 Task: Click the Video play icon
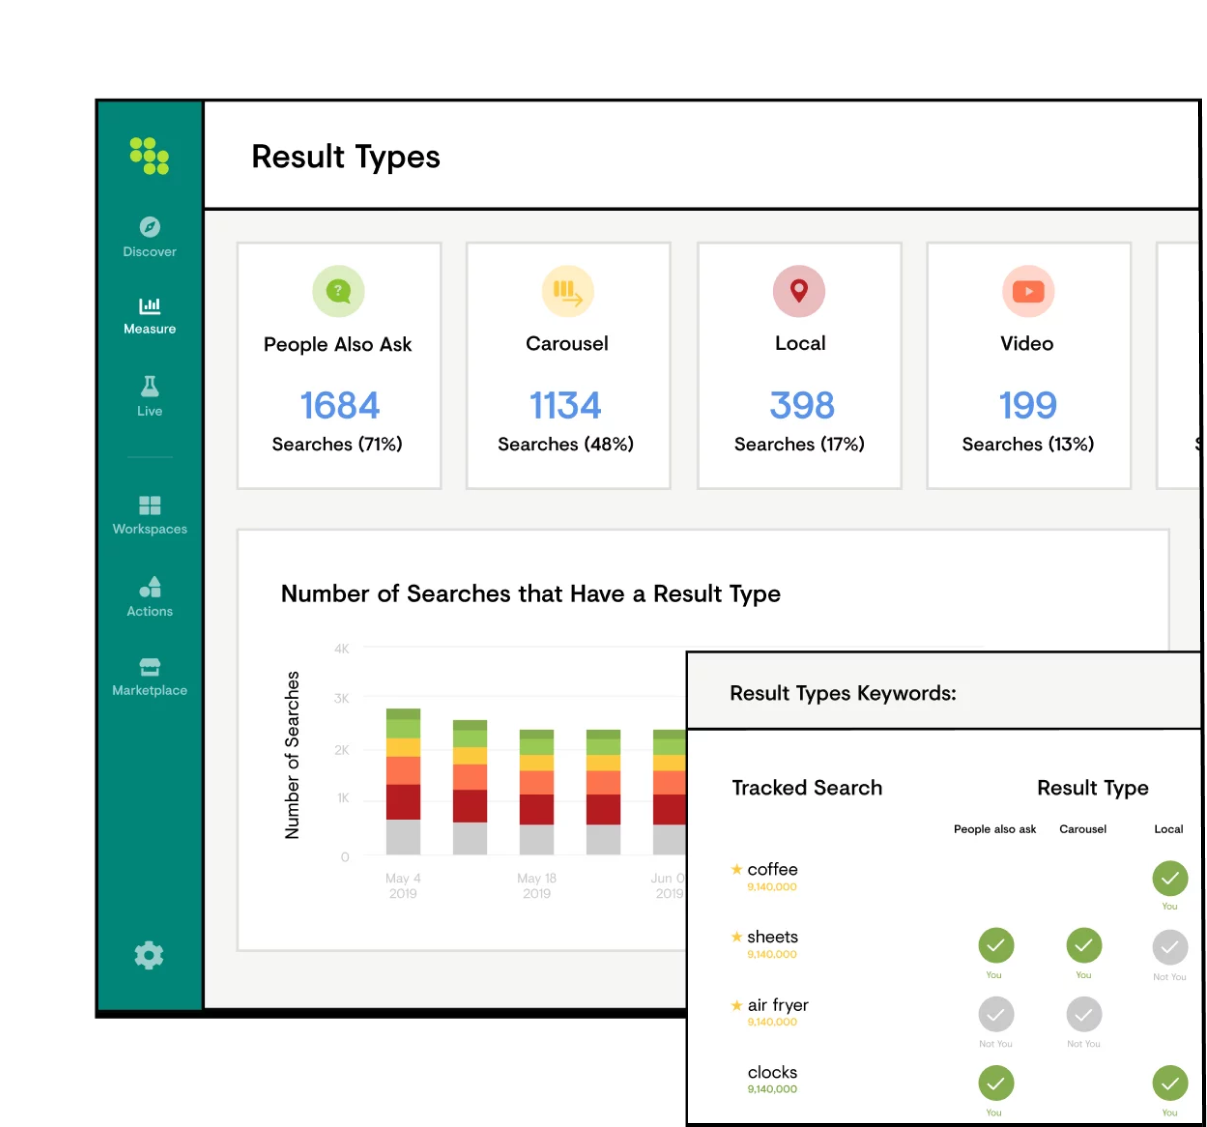[x=1028, y=291]
